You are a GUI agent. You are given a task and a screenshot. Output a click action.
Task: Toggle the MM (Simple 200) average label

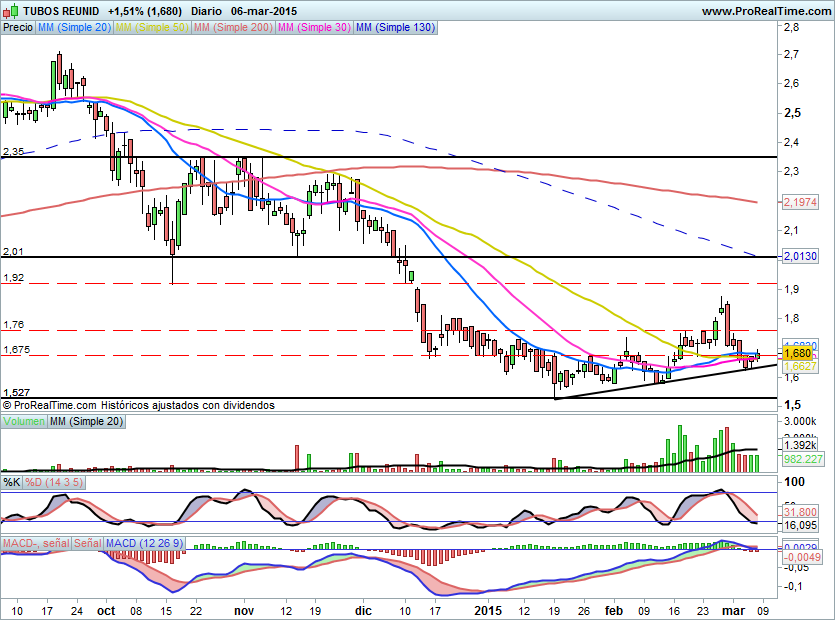[233, 28]
